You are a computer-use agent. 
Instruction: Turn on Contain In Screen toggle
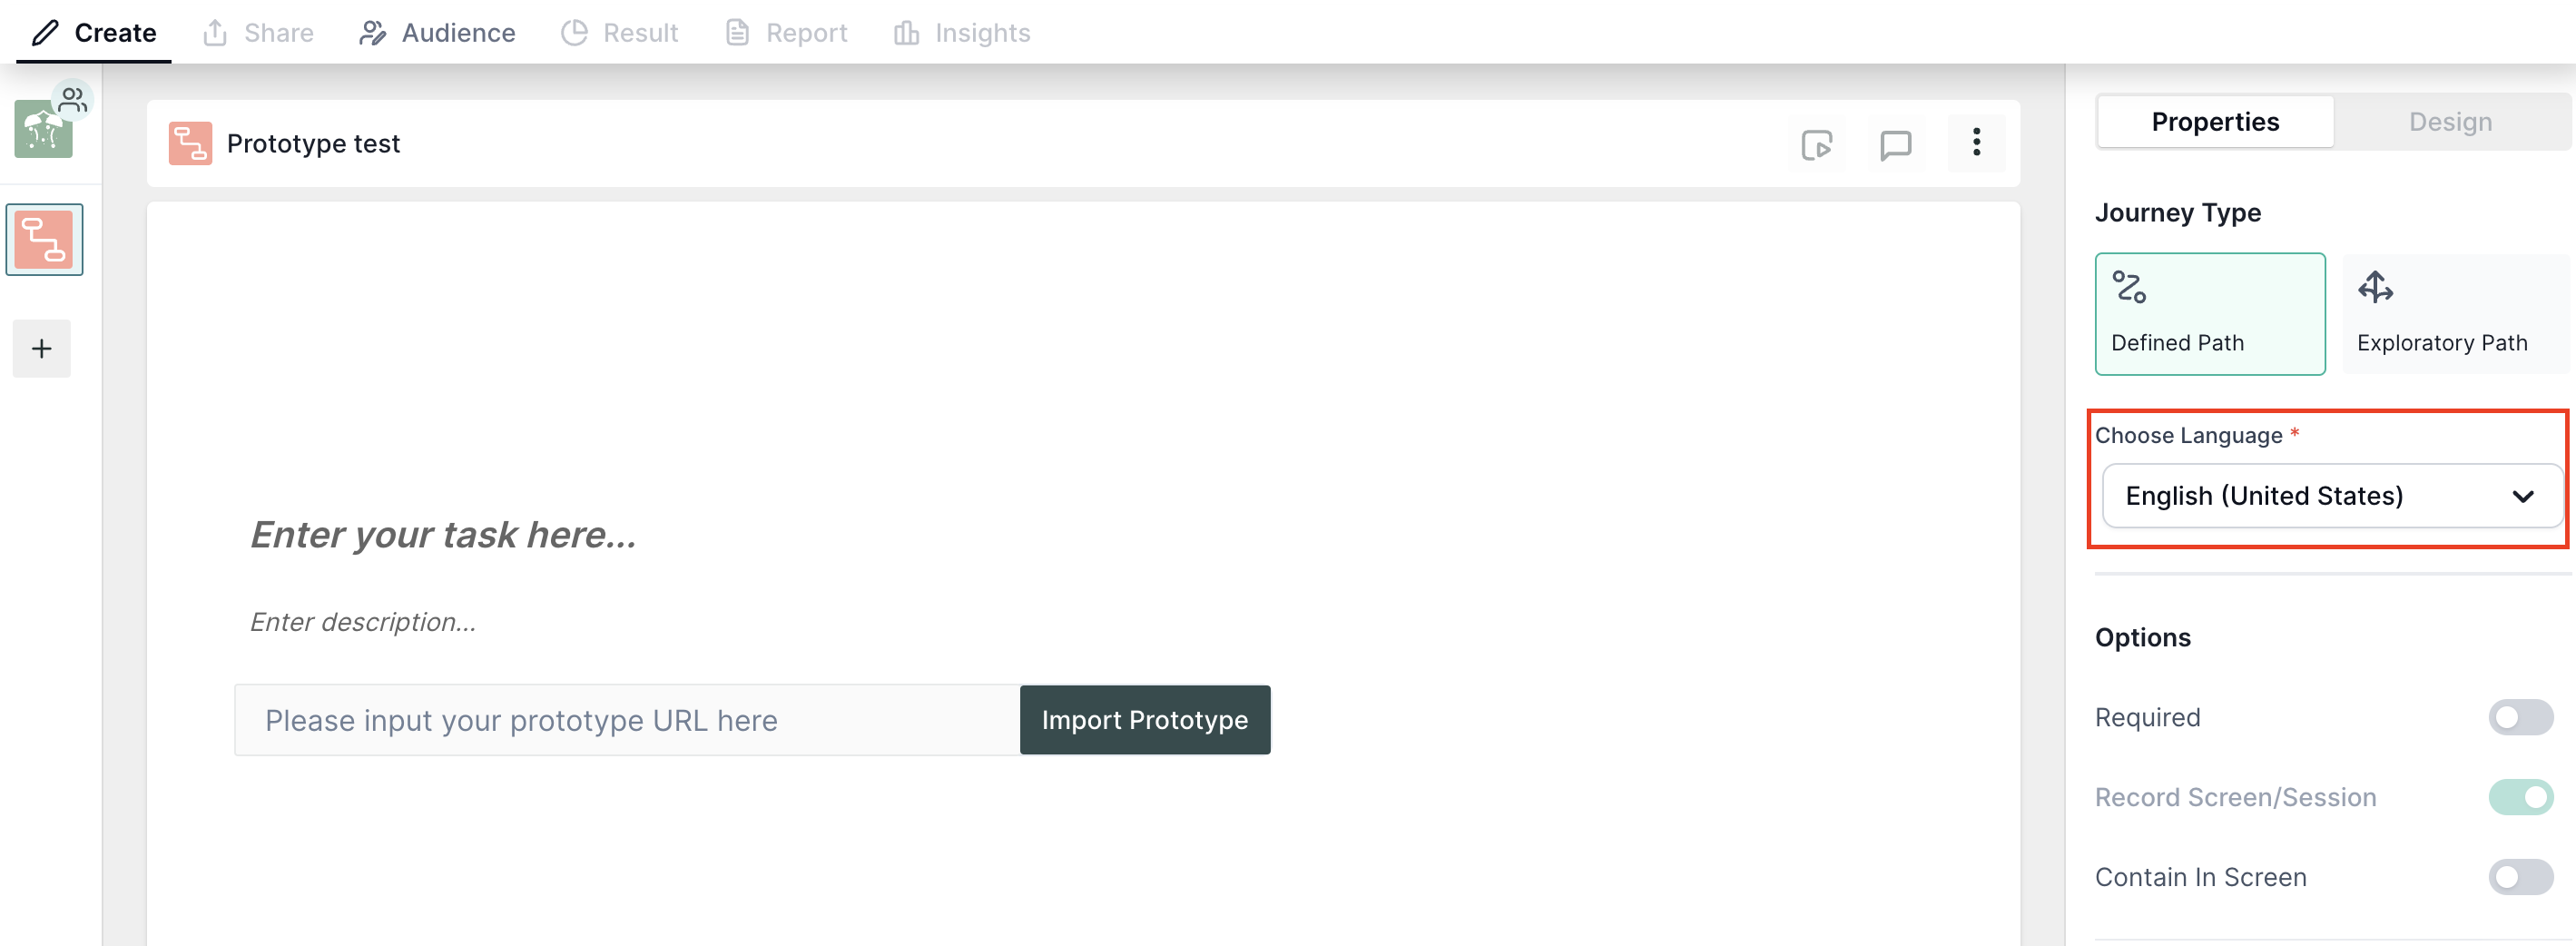click(2520, 877)
